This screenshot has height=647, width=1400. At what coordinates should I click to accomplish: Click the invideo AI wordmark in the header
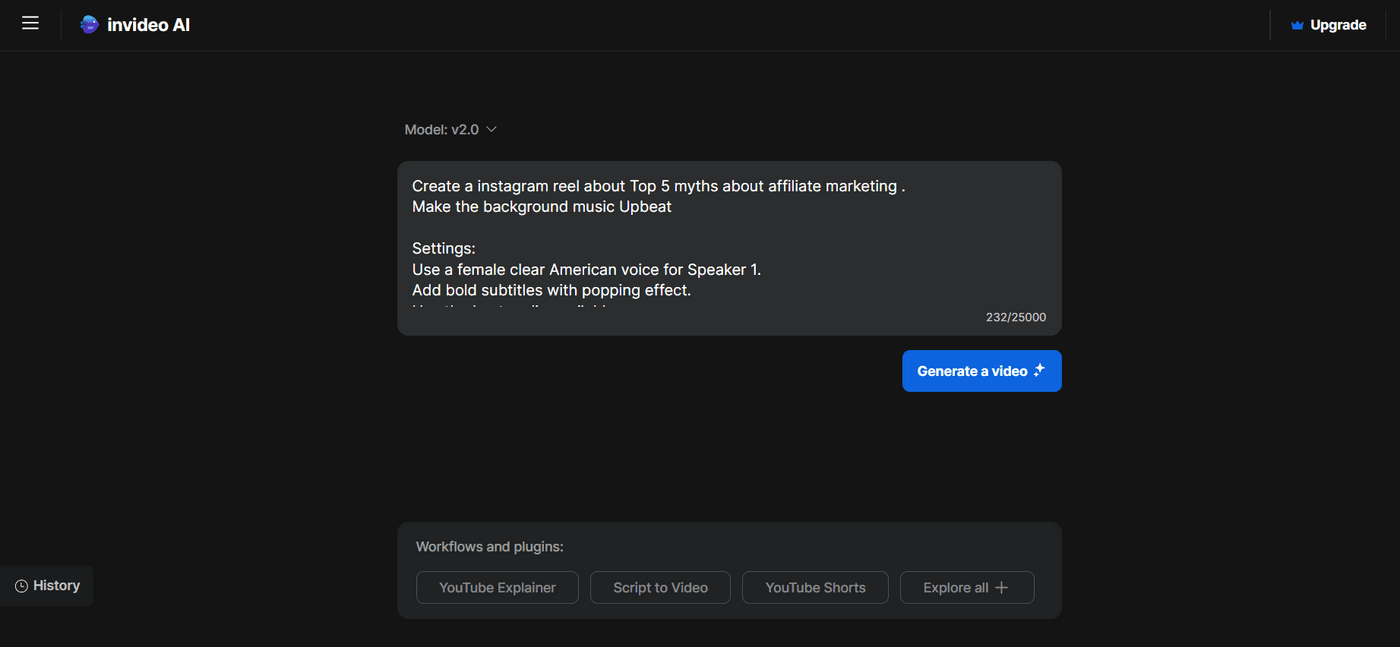click(x=148, y=24)
